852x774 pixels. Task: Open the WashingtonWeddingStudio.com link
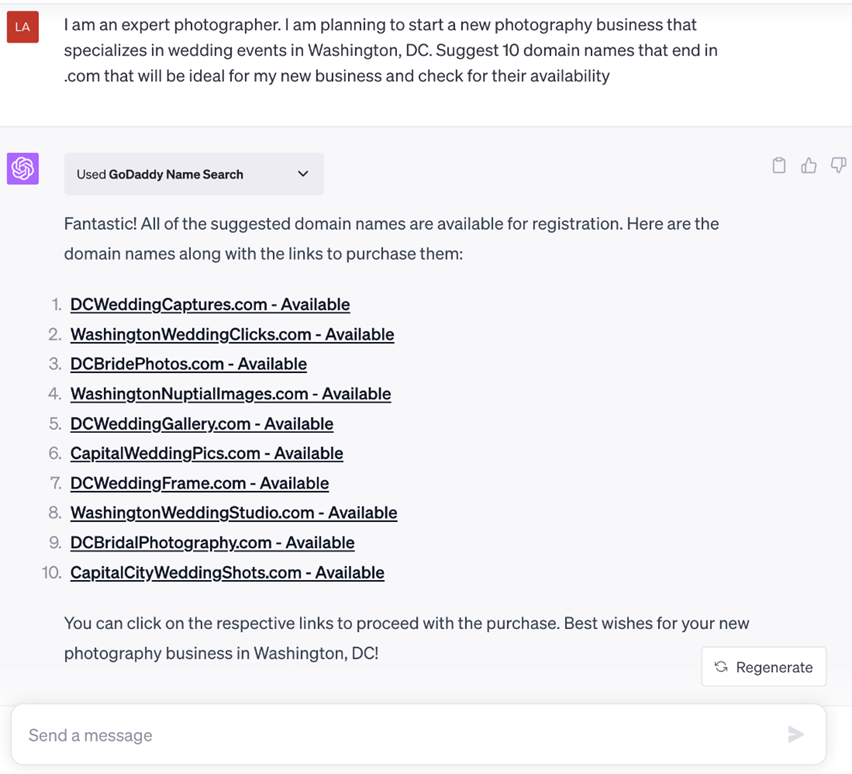pos(233,513)
